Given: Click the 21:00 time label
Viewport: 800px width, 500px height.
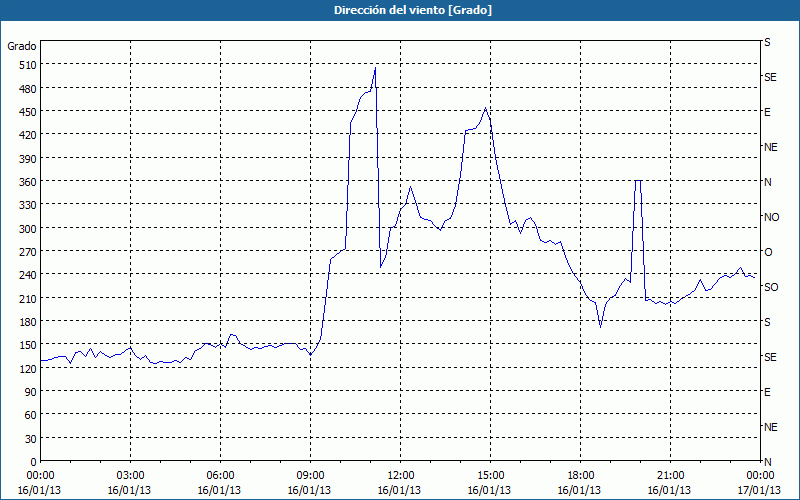Looking at the screenshot, I should pos(670,476).
